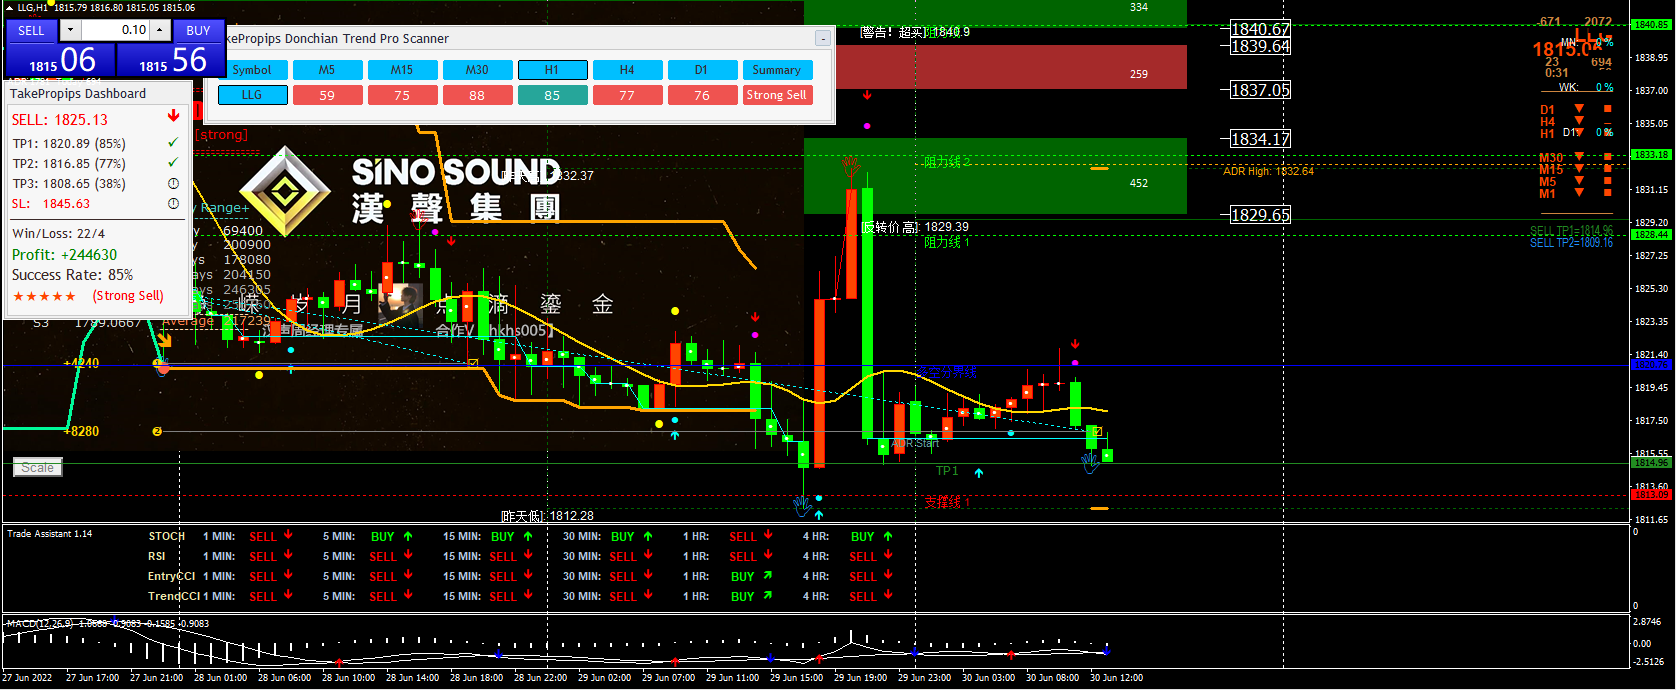Viewport: 1677px width, 690px height.
Task: Click the sell price 1815 06 tile
Action: pyautogui.click(x=59, y=60)
